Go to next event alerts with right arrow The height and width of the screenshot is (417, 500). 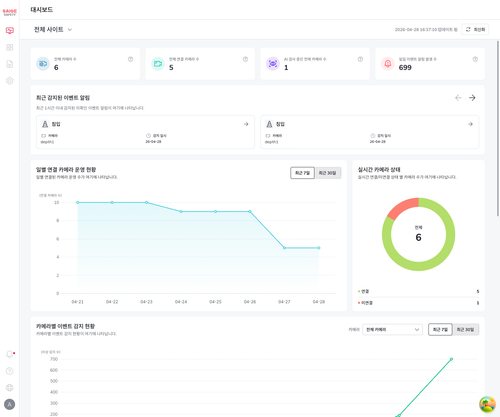point(472,98)
